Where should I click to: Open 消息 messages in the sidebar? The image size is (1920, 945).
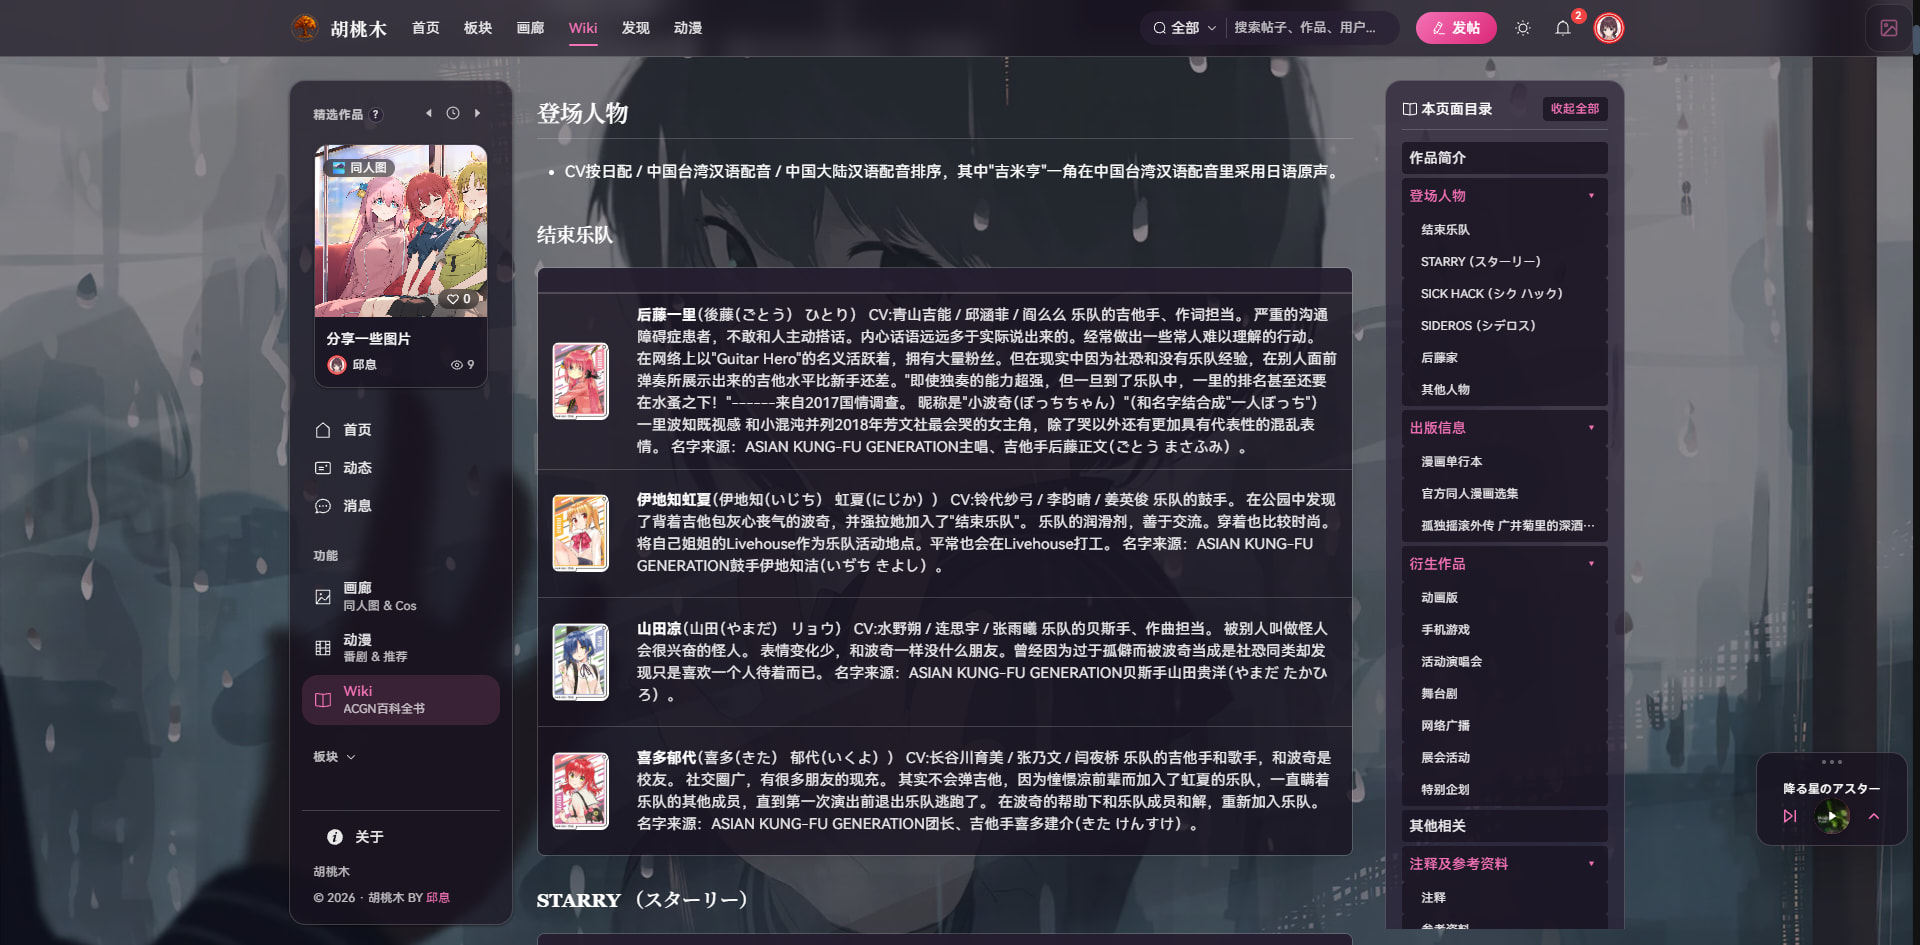click(x=400, y=506)
